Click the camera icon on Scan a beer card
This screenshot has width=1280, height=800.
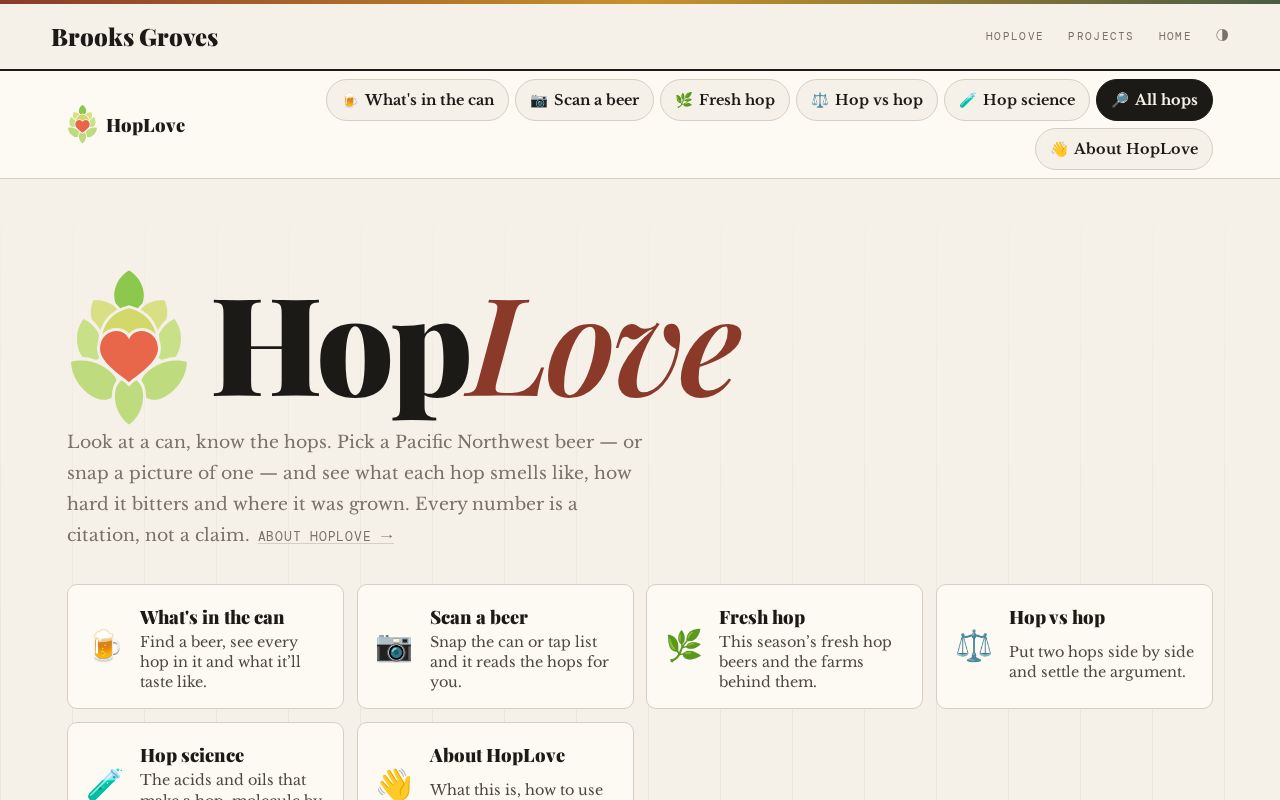(394, 646)
